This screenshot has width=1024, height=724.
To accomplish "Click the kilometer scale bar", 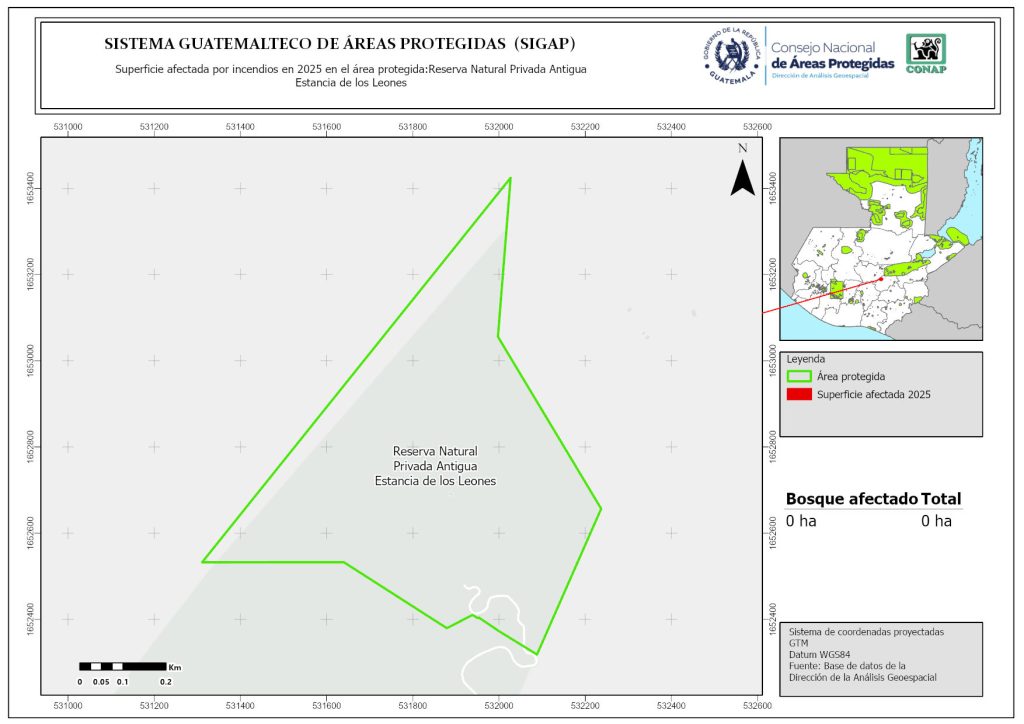I will click(123, 666).
